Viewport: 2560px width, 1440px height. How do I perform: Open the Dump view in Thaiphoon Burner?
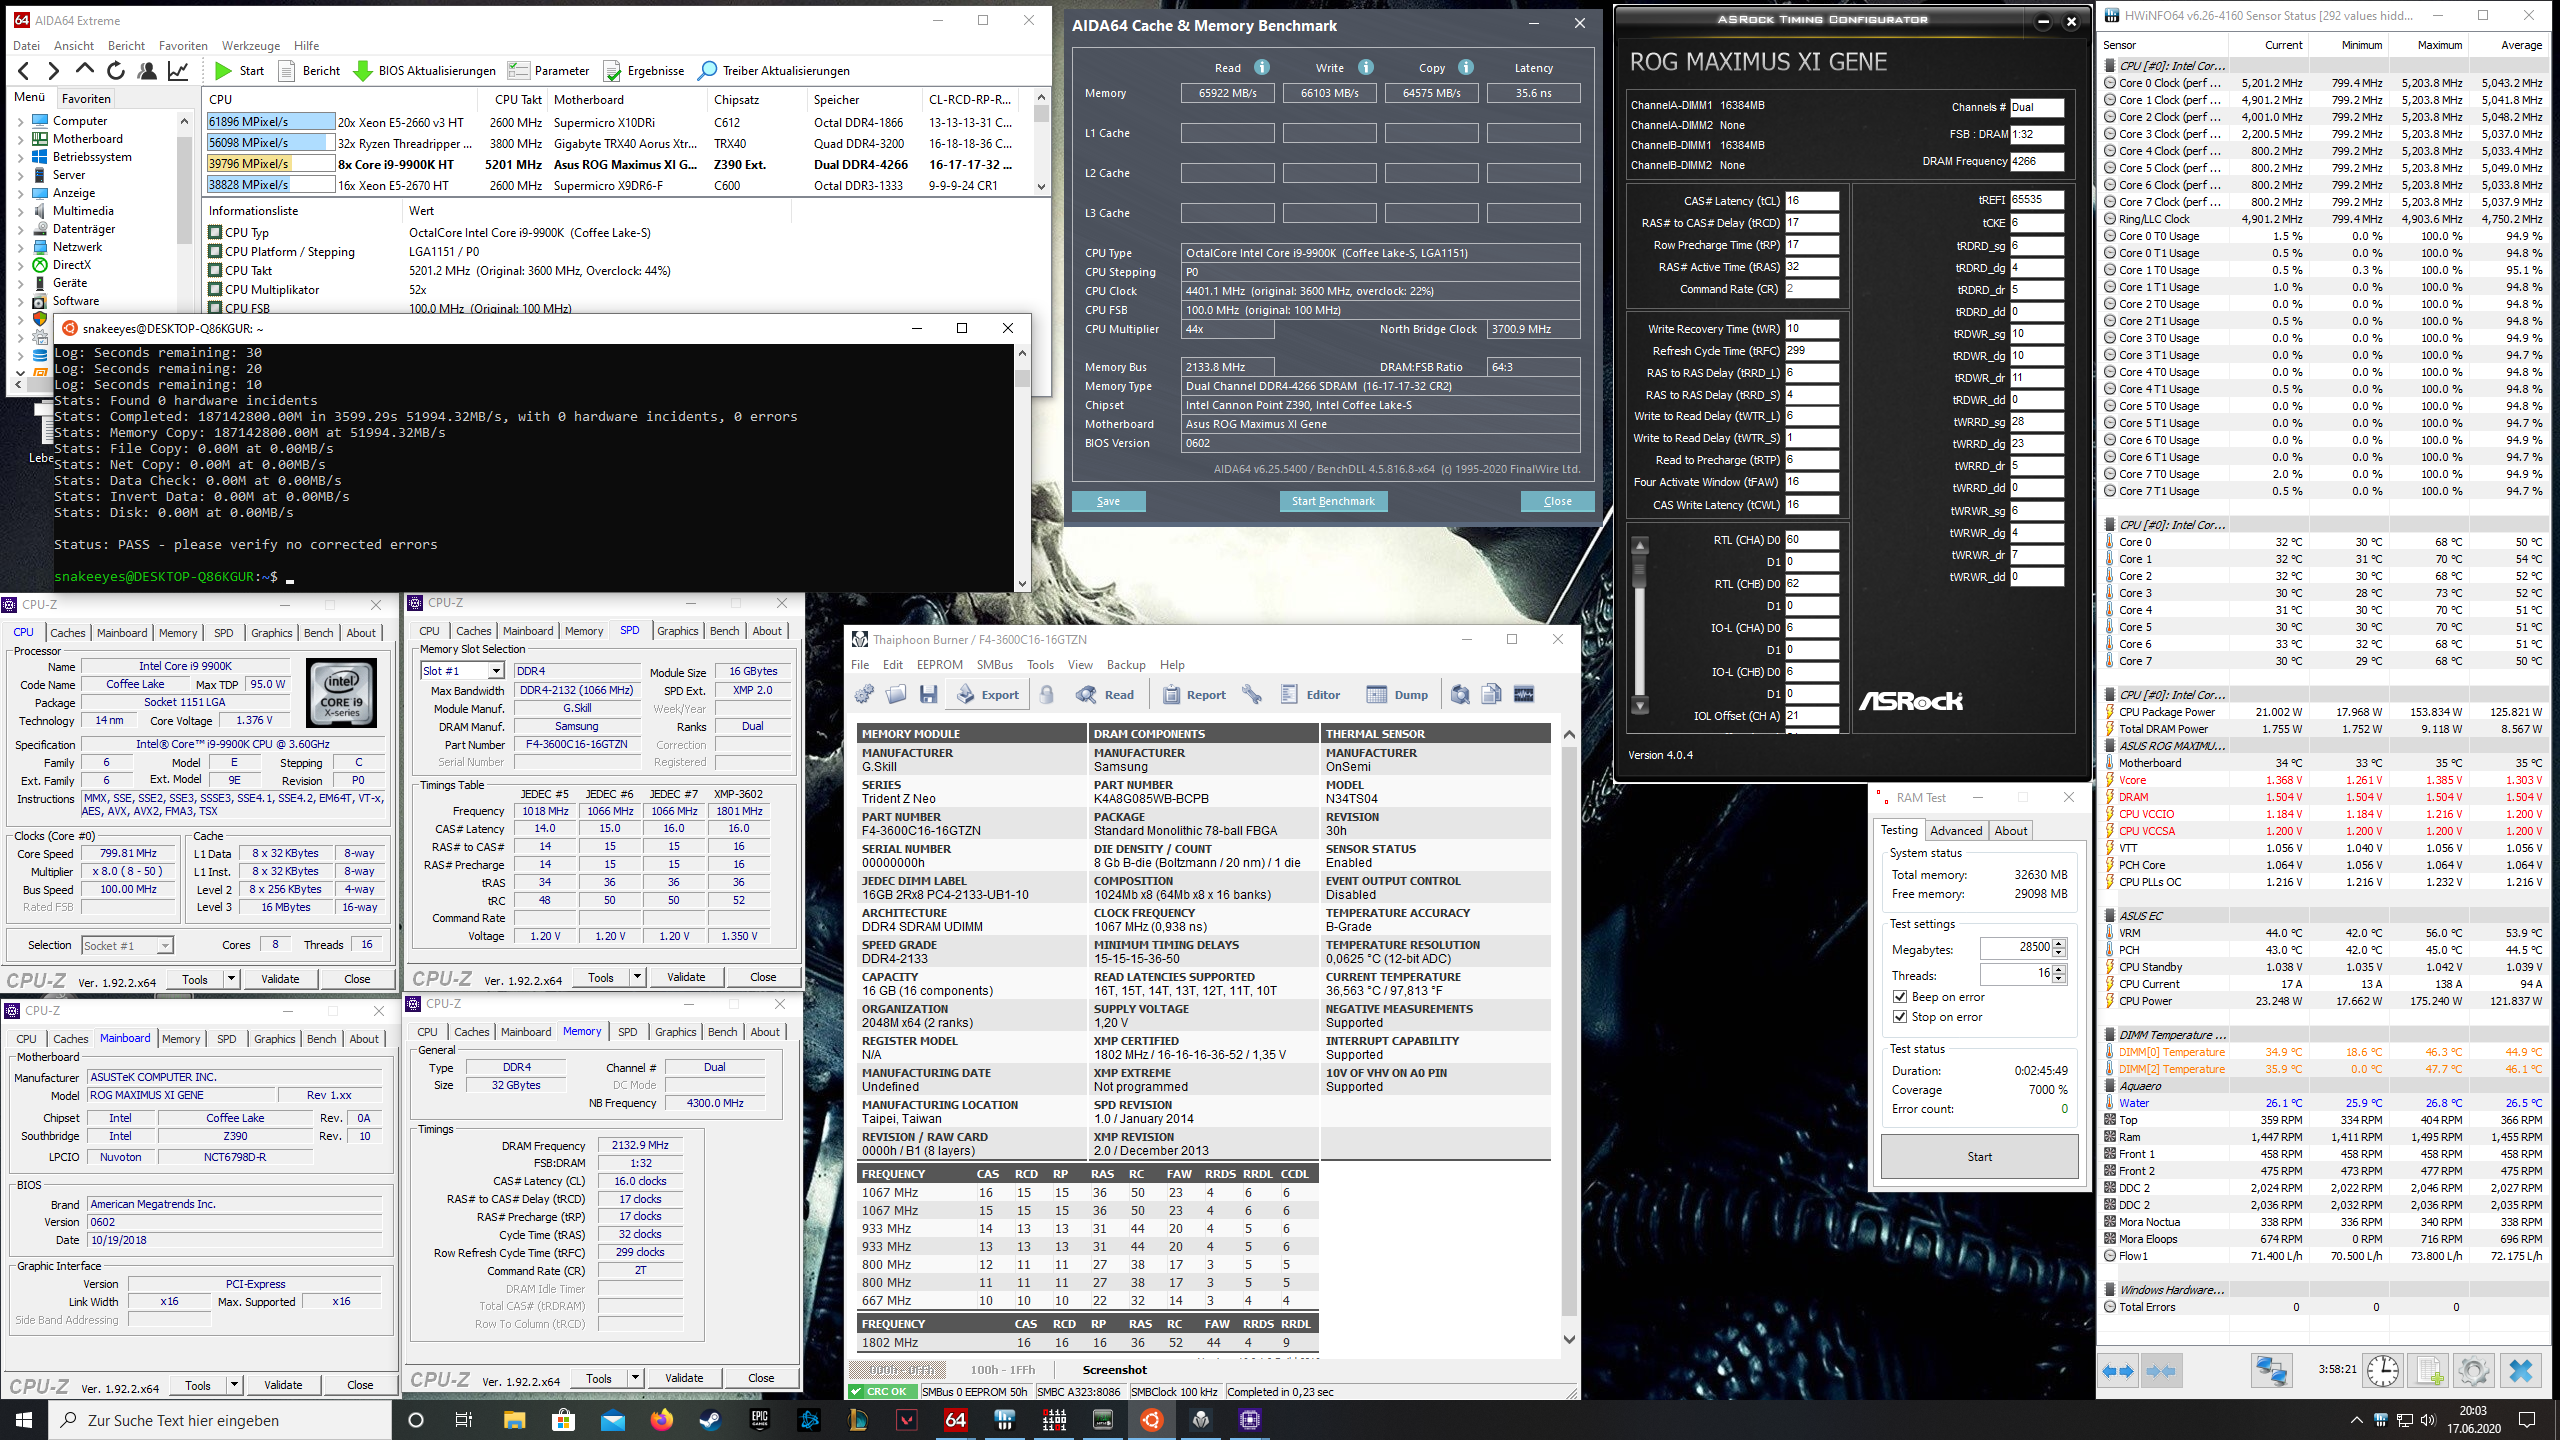1397,695
